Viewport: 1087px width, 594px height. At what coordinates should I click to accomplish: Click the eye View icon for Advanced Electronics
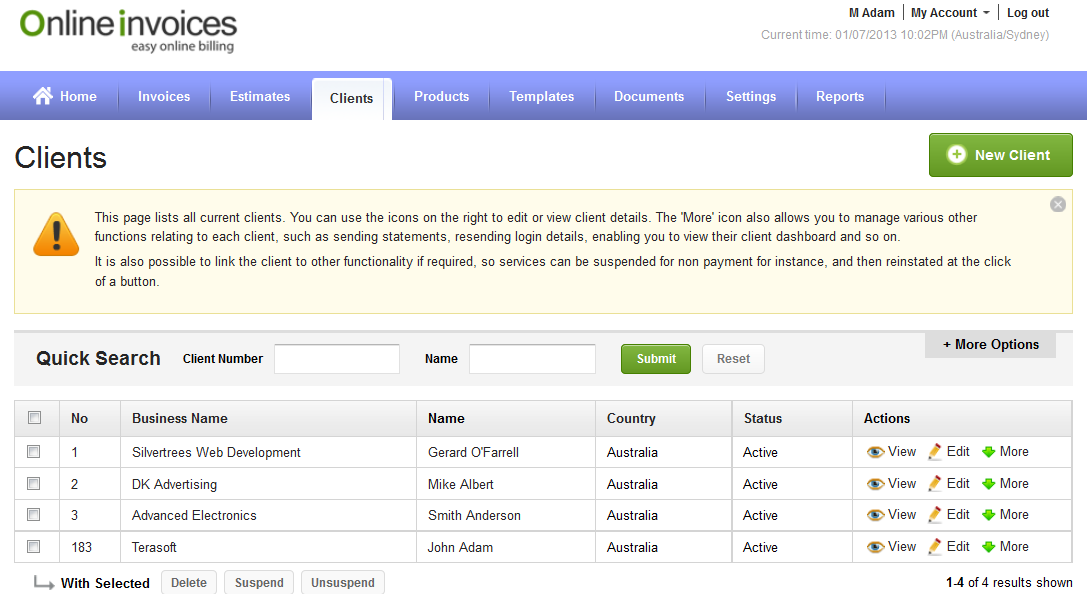(x=876, y=515)
